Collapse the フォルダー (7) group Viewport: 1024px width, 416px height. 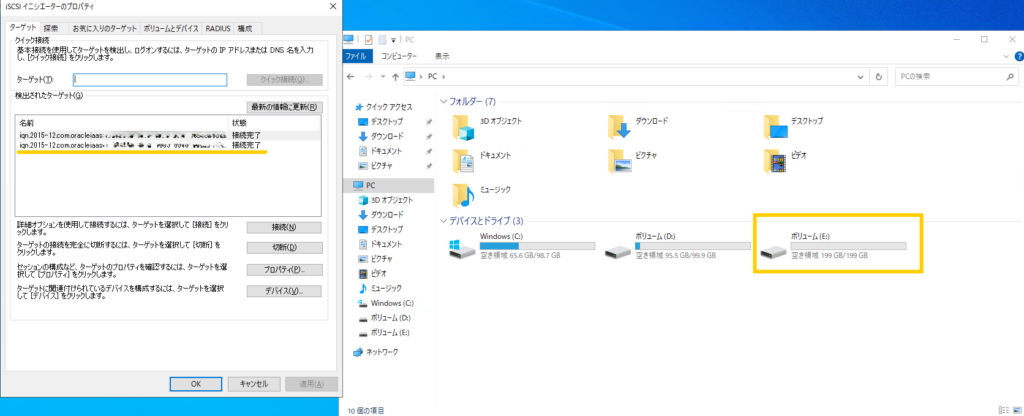click(x=444, y=102)
